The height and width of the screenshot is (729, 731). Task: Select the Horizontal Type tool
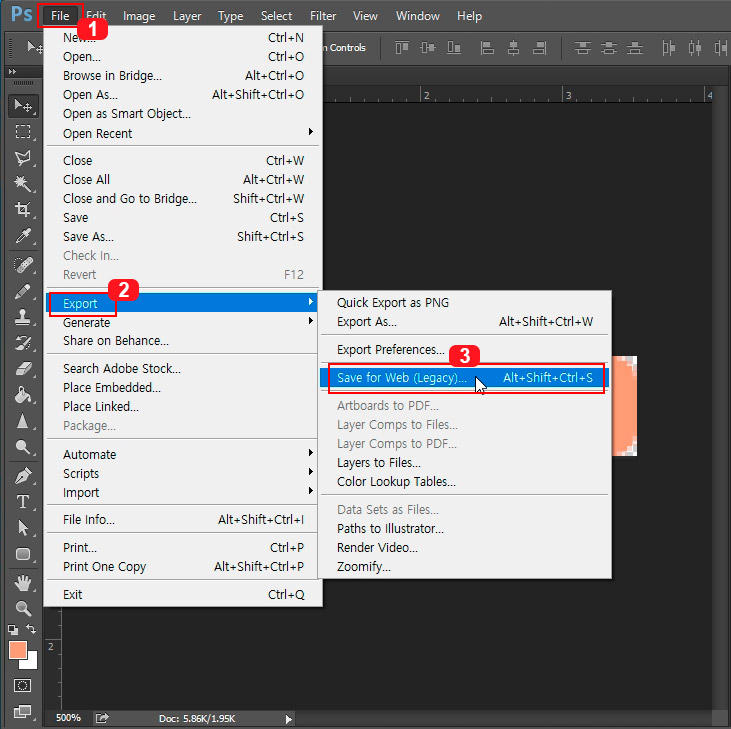point(23,502)
